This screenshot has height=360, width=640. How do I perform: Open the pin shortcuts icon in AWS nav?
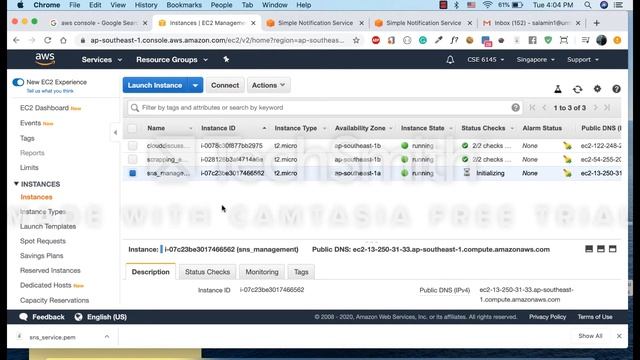(x=226, y=60)
